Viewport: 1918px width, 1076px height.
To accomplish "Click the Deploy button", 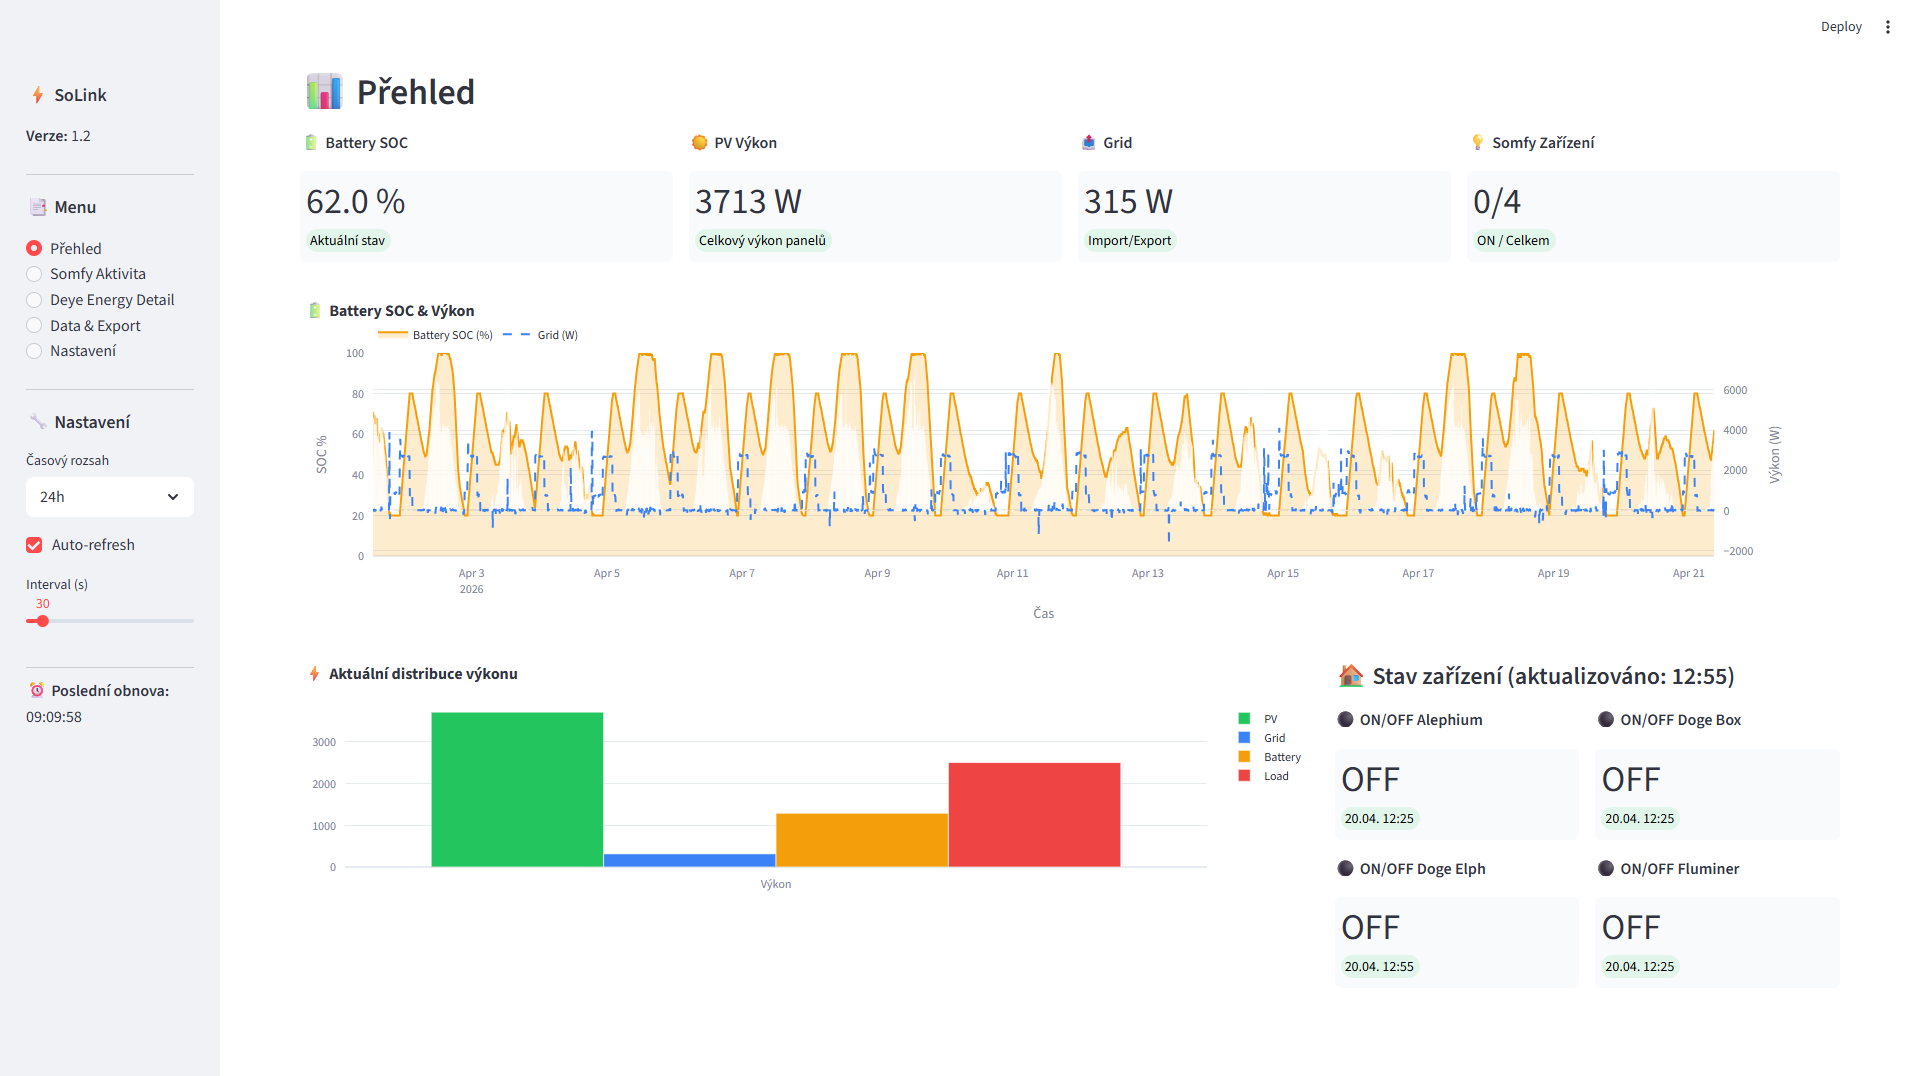I will point(1840,27).
